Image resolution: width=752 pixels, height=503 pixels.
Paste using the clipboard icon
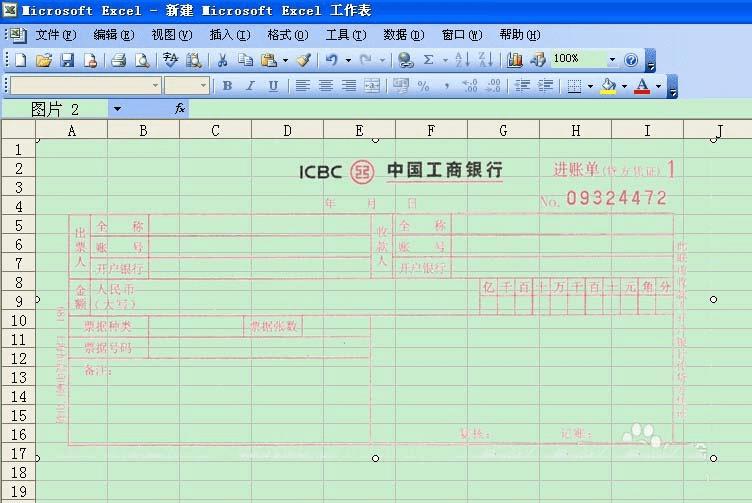coord(269,60)
